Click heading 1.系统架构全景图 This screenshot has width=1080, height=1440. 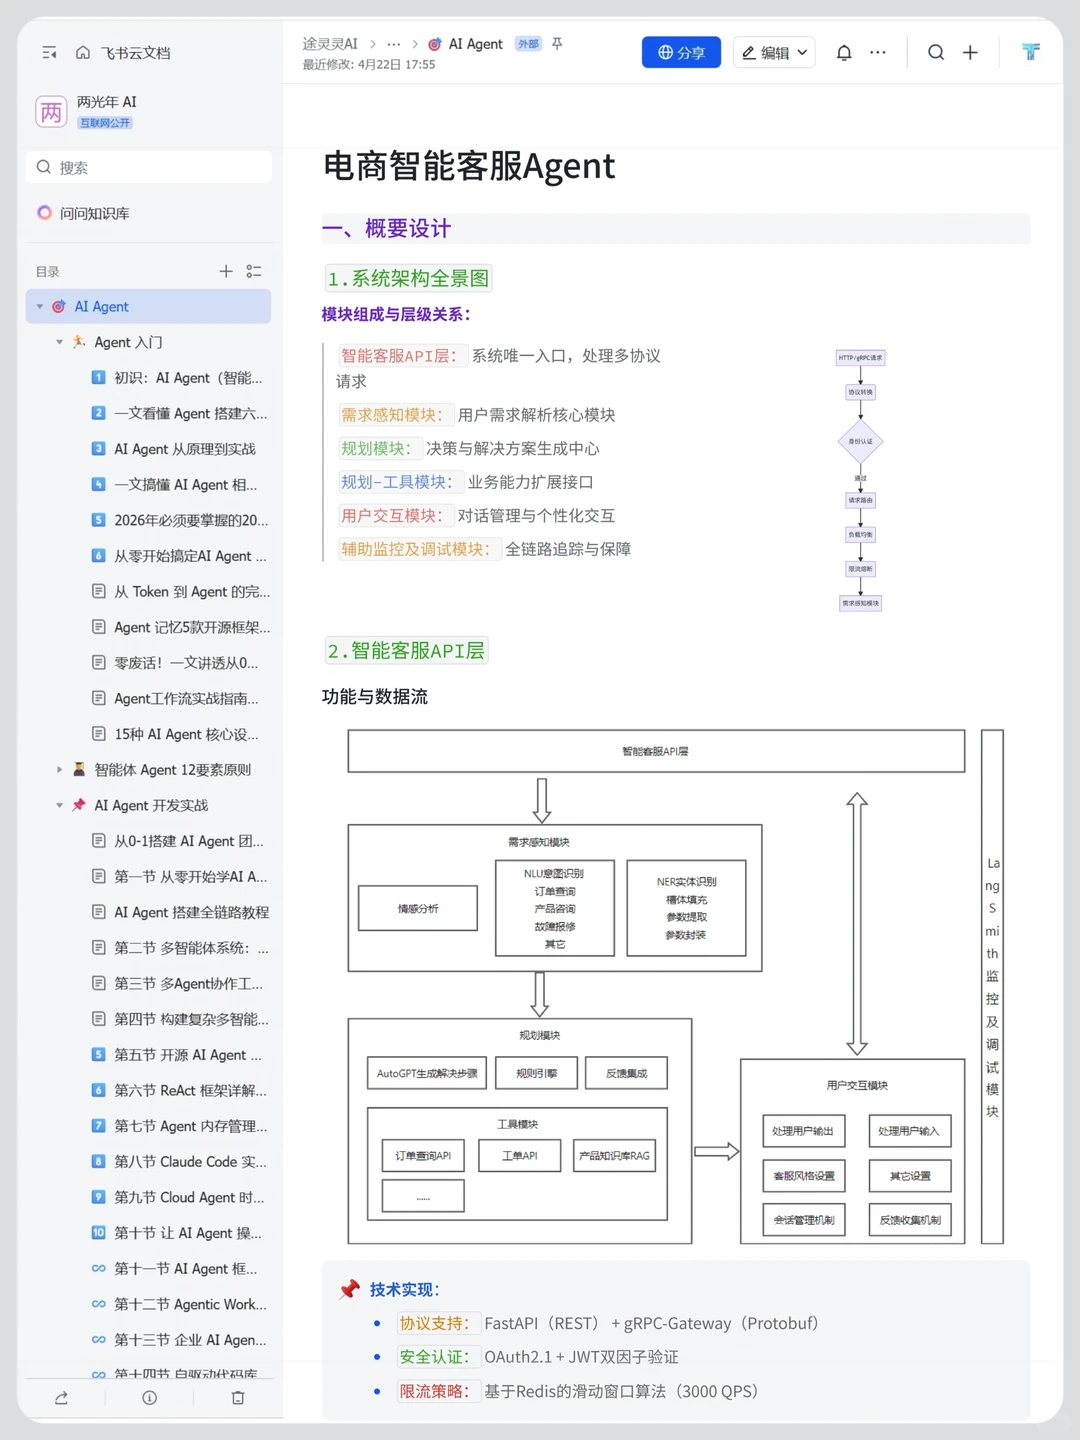pos(408,278)
